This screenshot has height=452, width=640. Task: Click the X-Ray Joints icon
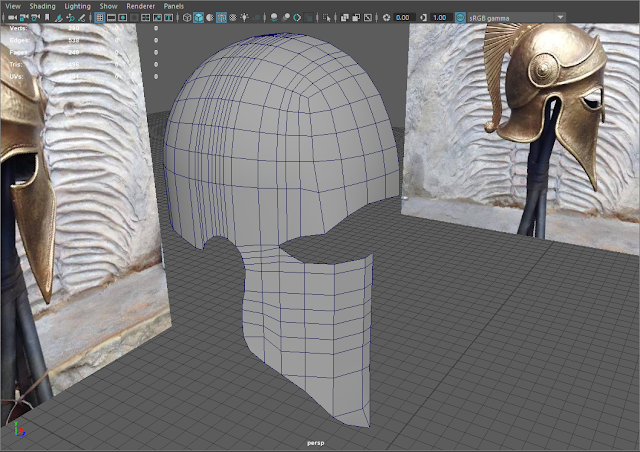[x=368, y=18]
